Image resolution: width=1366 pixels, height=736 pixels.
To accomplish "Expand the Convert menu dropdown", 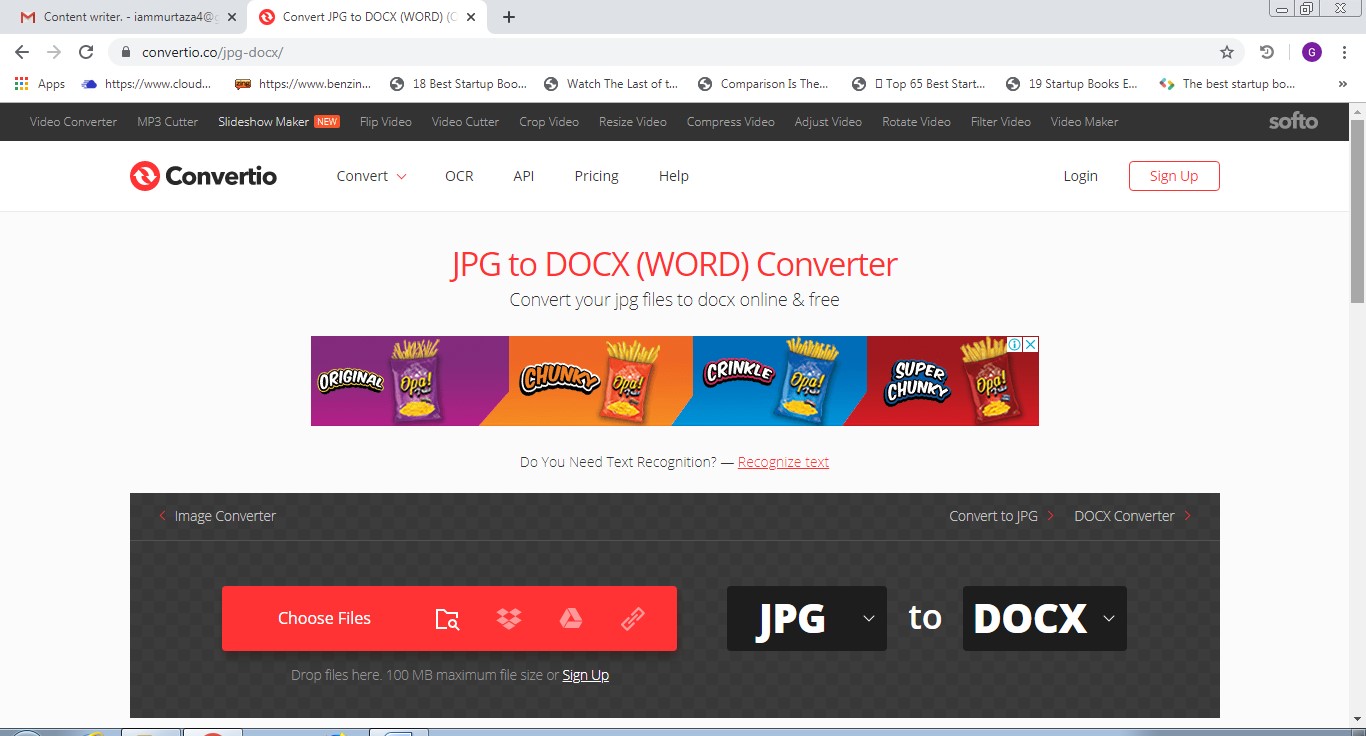I will click(x=372, y=176).
